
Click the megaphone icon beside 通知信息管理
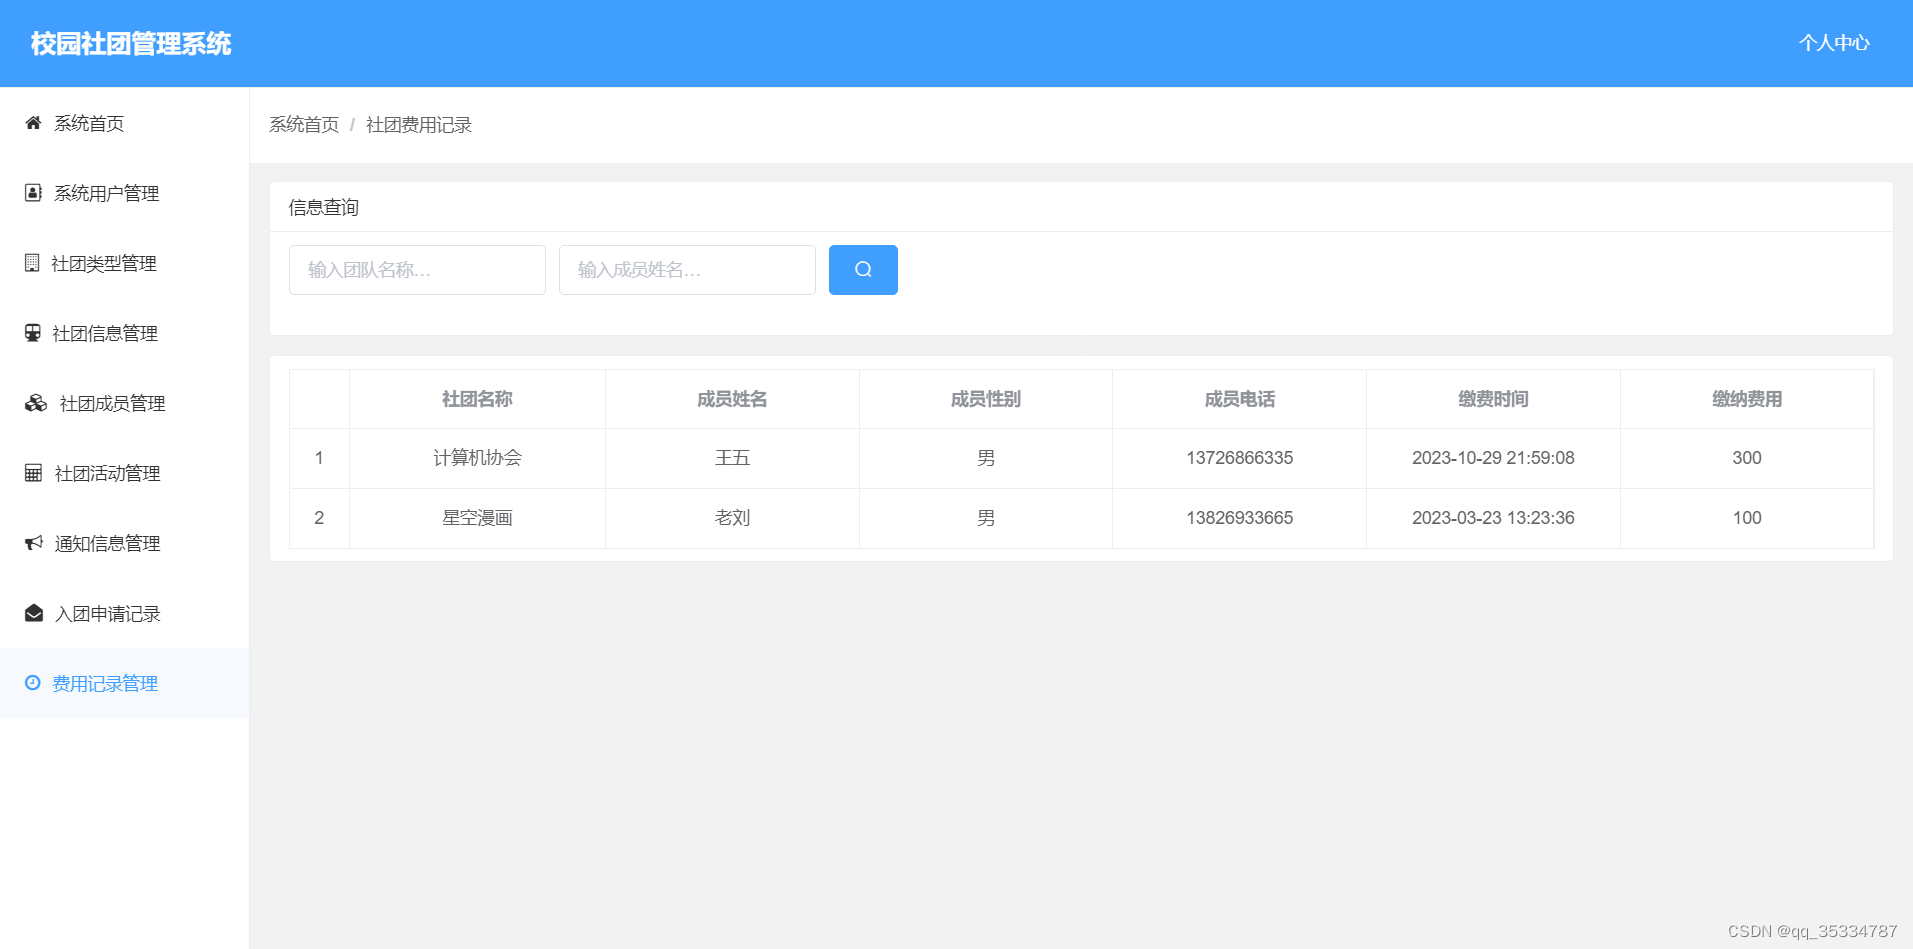[x=34, y=543]
